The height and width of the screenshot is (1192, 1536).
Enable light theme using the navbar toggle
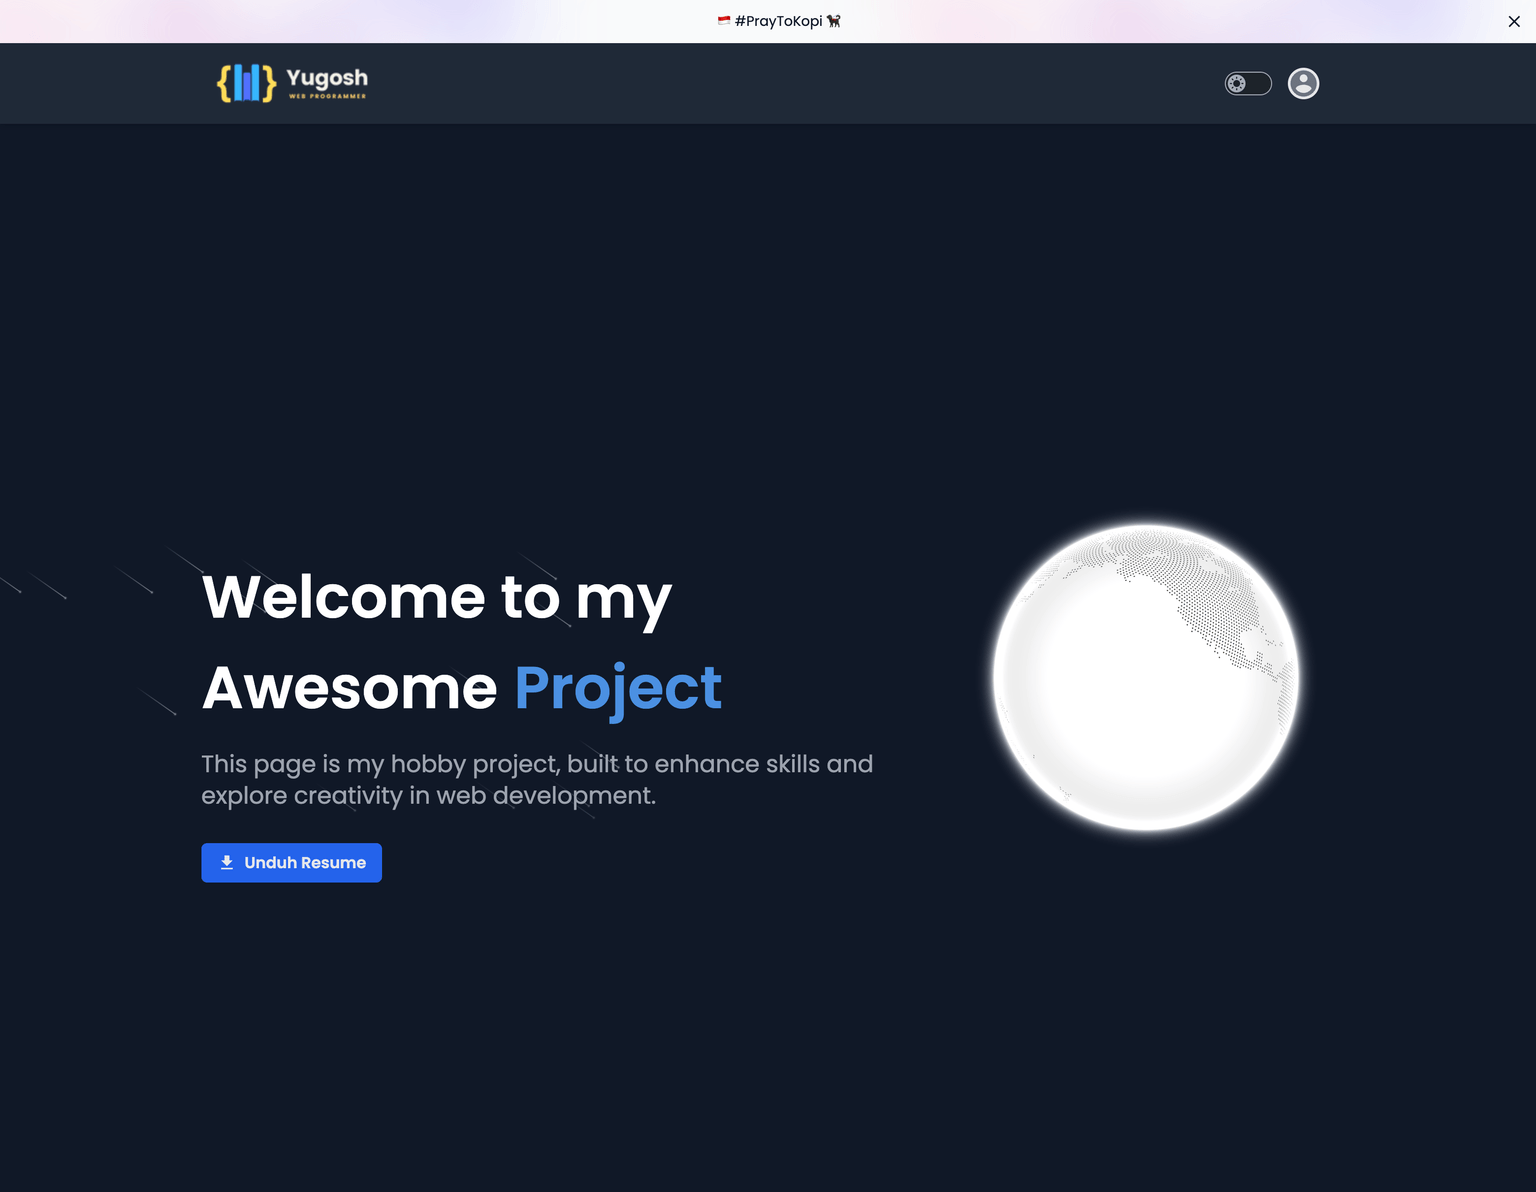coord(1247,84)
